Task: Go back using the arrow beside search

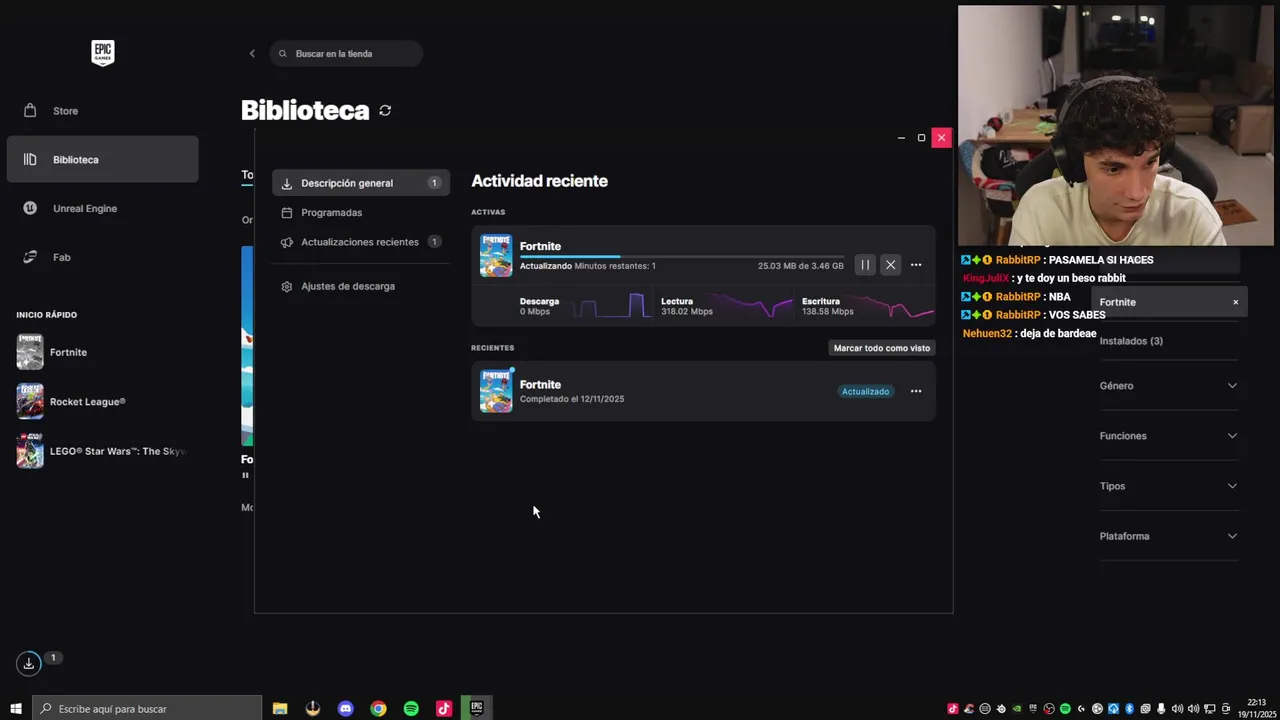Action: click(252, 54)
